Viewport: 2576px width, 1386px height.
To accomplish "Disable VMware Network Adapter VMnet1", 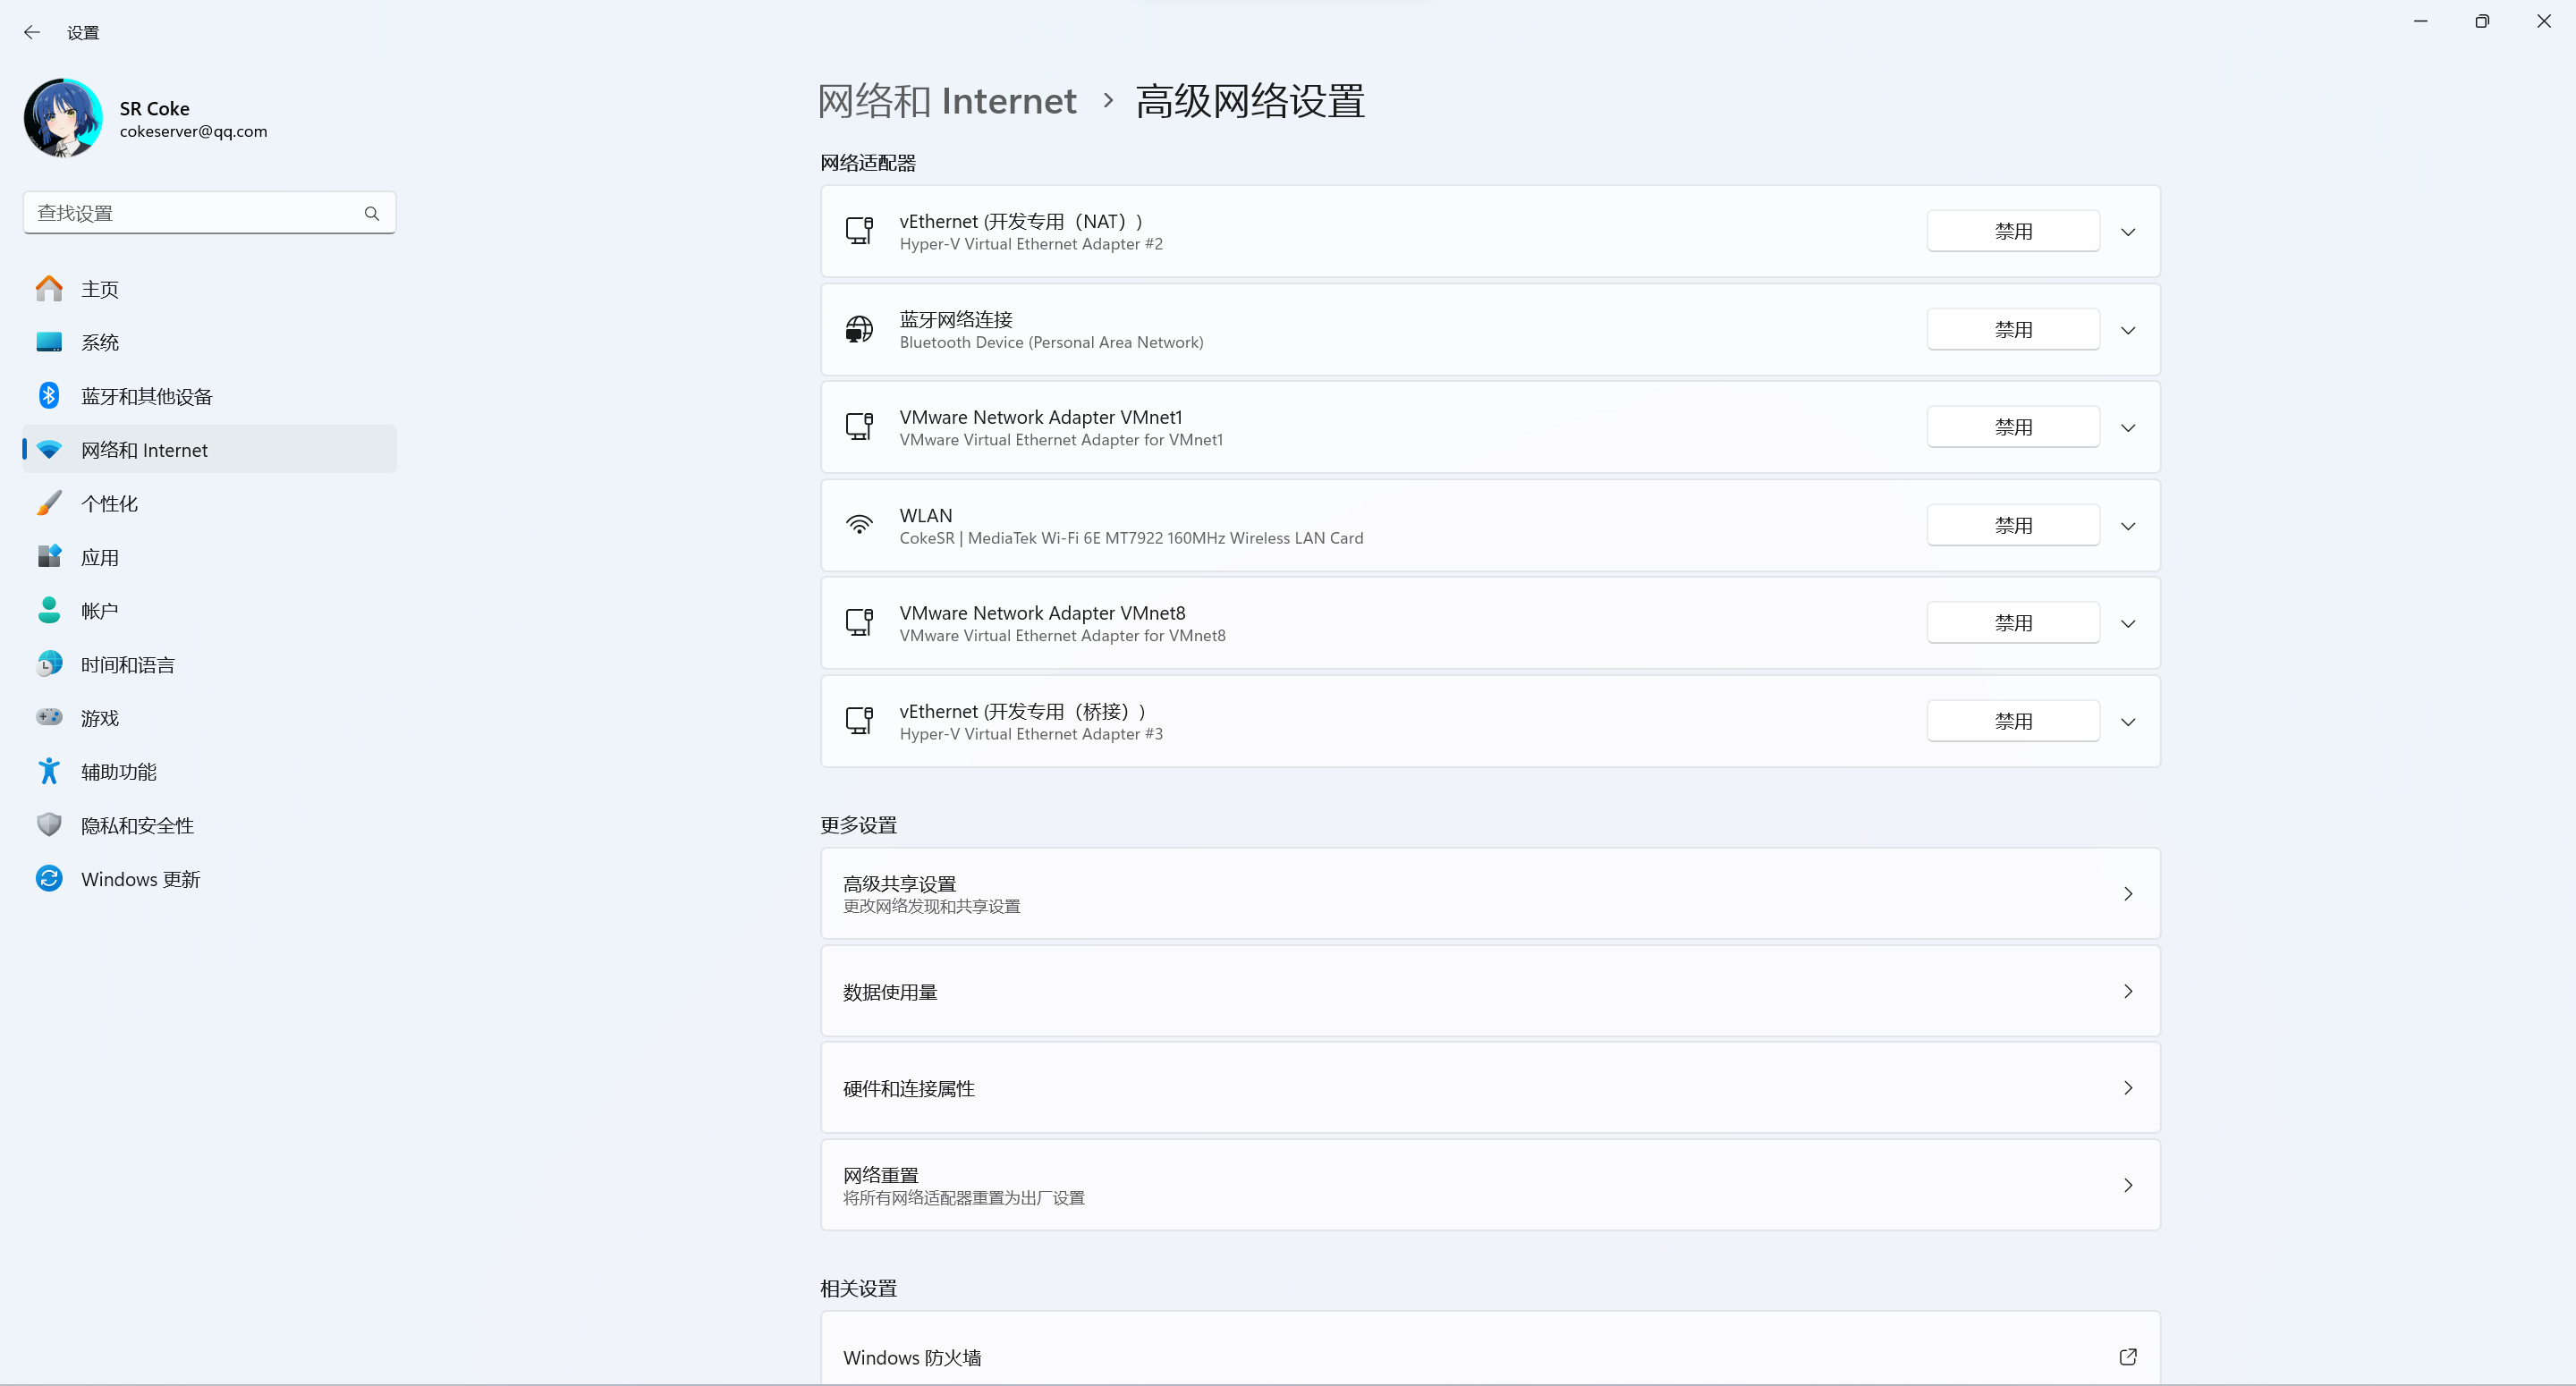I will (x=2013, y=427).
